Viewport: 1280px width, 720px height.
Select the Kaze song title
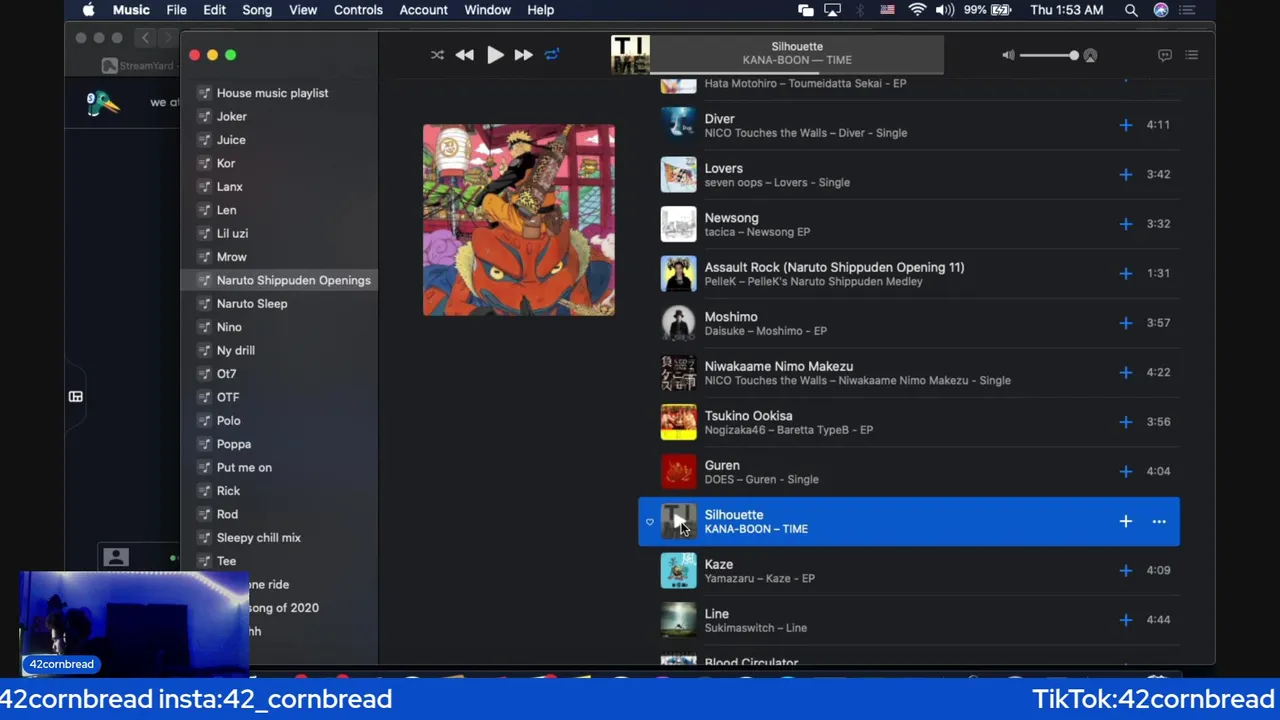point(718,564)
